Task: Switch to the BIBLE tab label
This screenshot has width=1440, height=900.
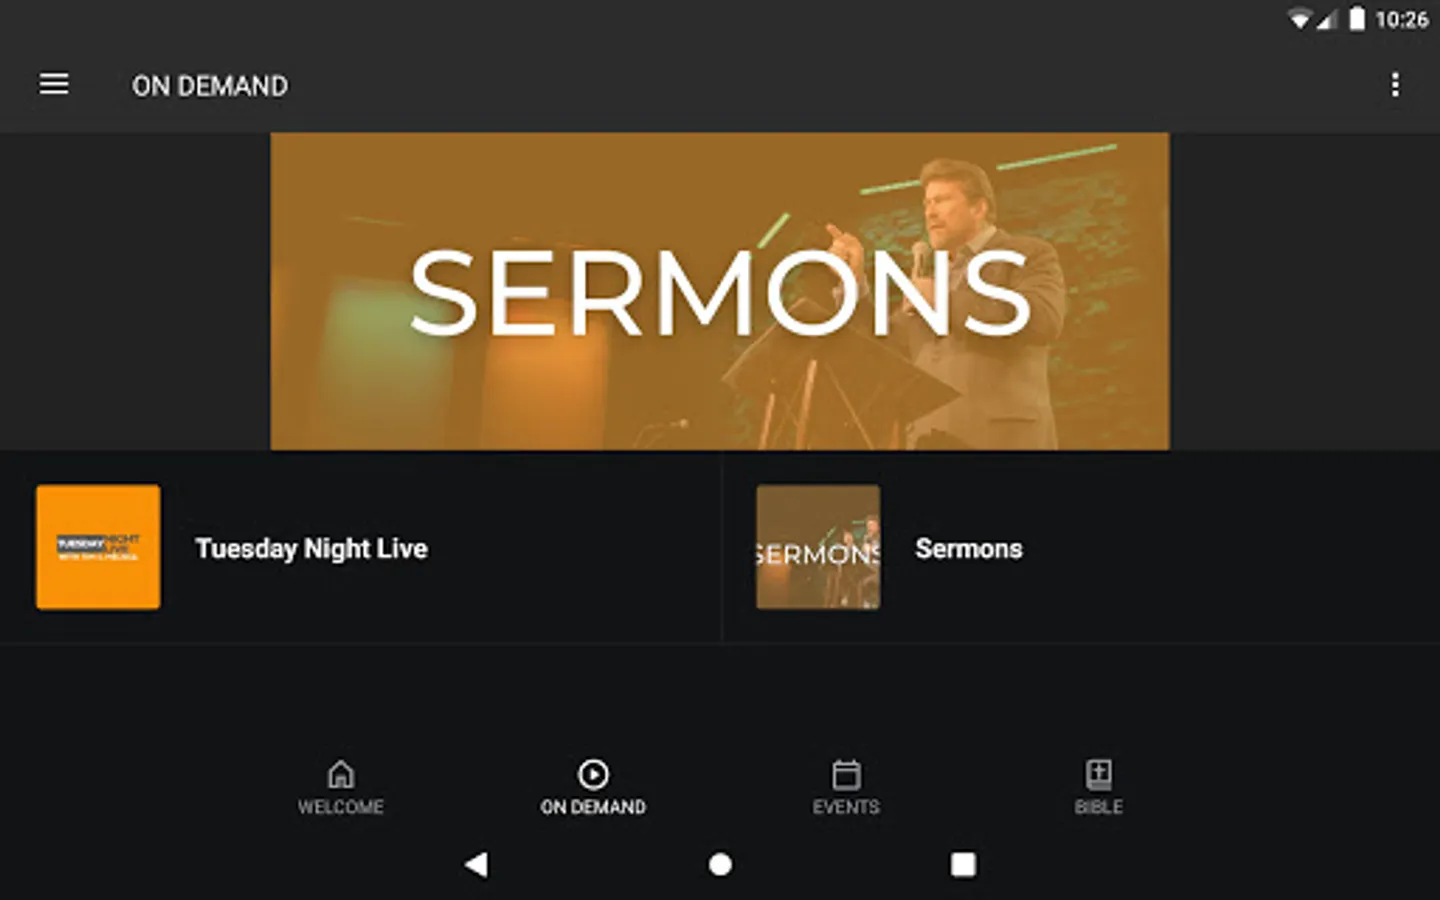Action: [1098, 807]
